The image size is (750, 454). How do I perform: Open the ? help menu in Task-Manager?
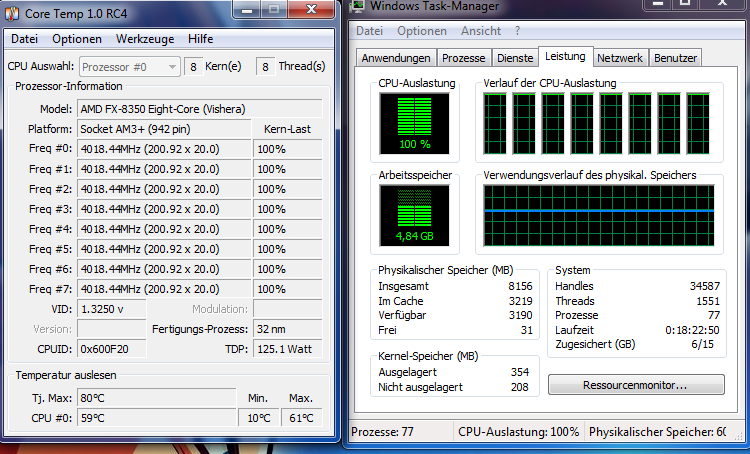[x=517, y=31]
